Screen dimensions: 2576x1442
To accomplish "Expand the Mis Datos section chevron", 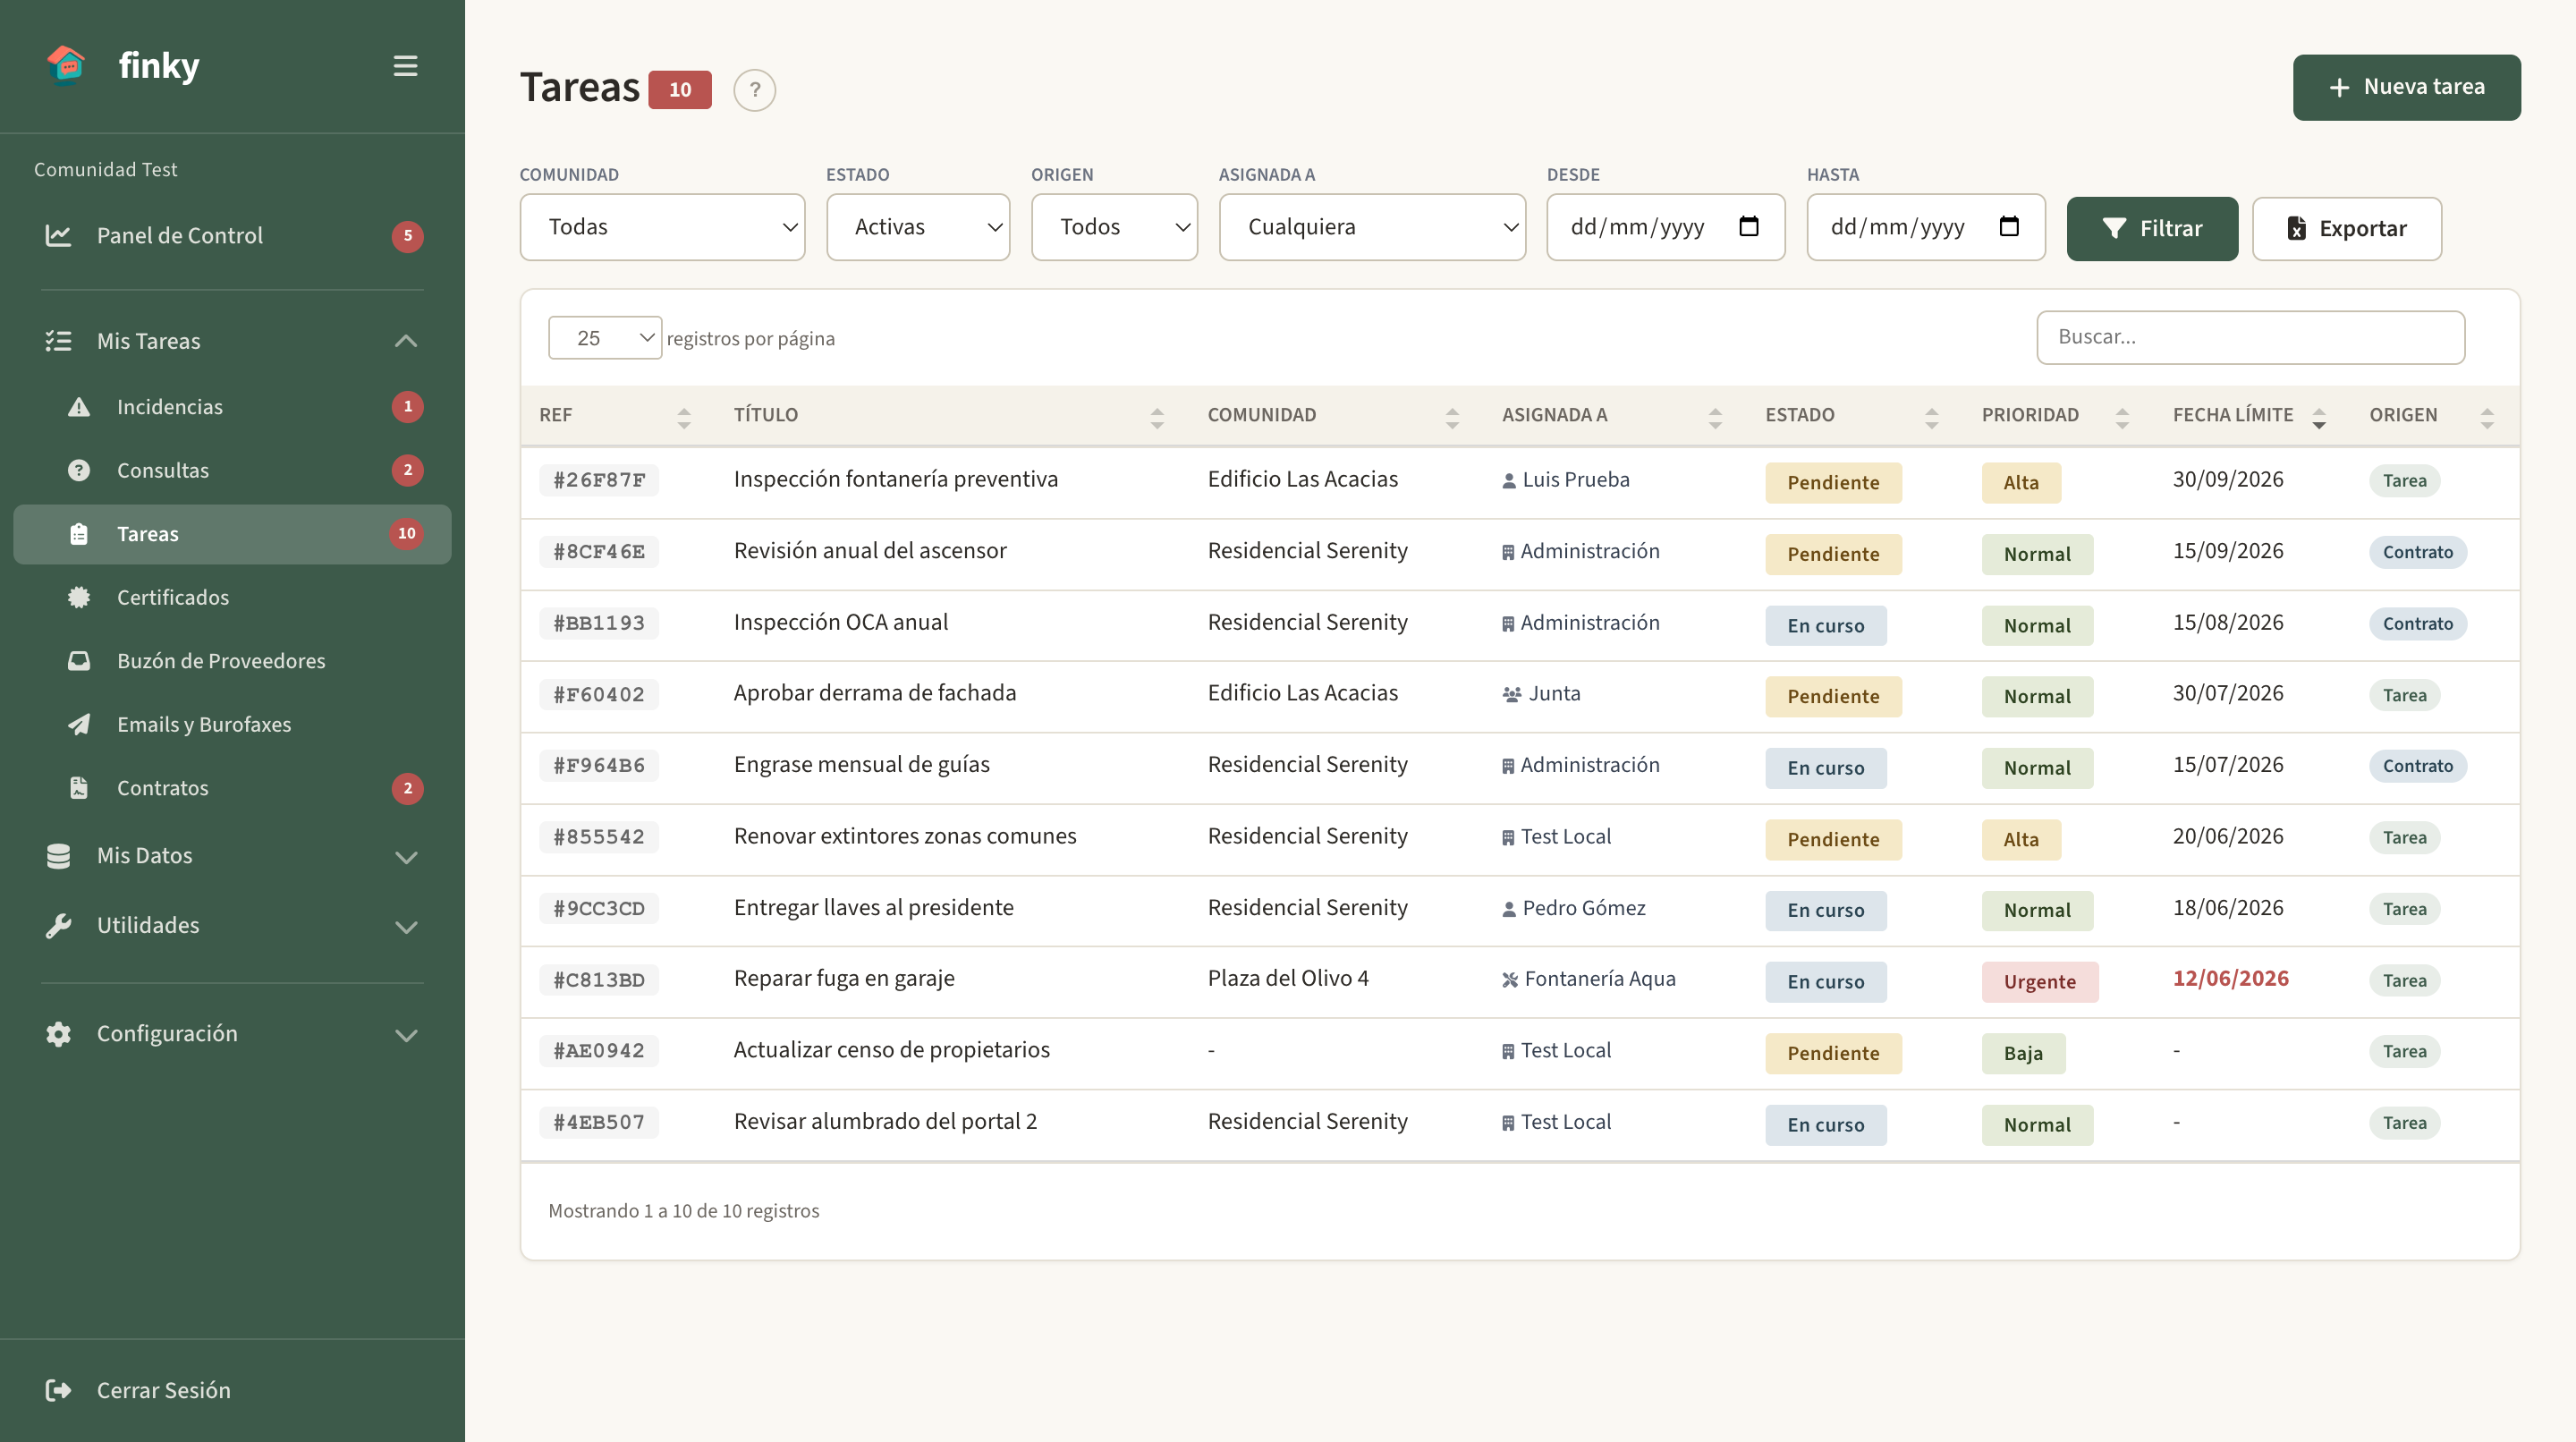I will [406, 857].
